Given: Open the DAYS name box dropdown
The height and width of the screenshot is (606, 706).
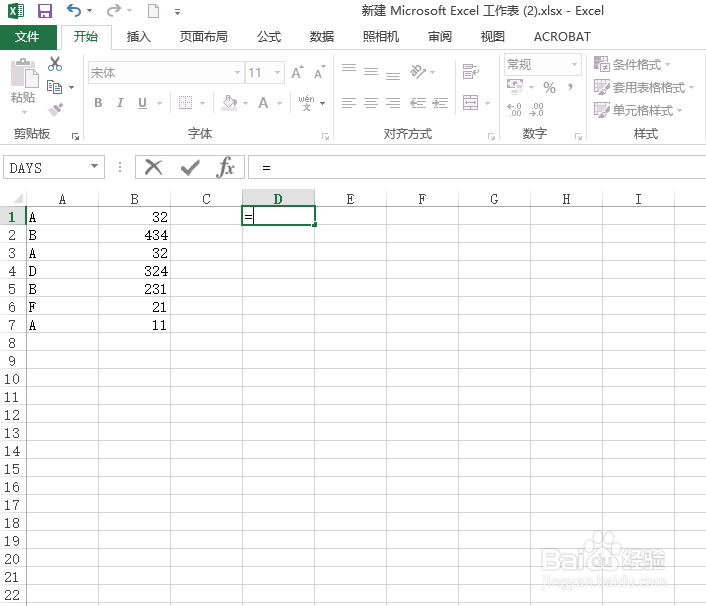Looking at the screenshot, I should 94,166.
